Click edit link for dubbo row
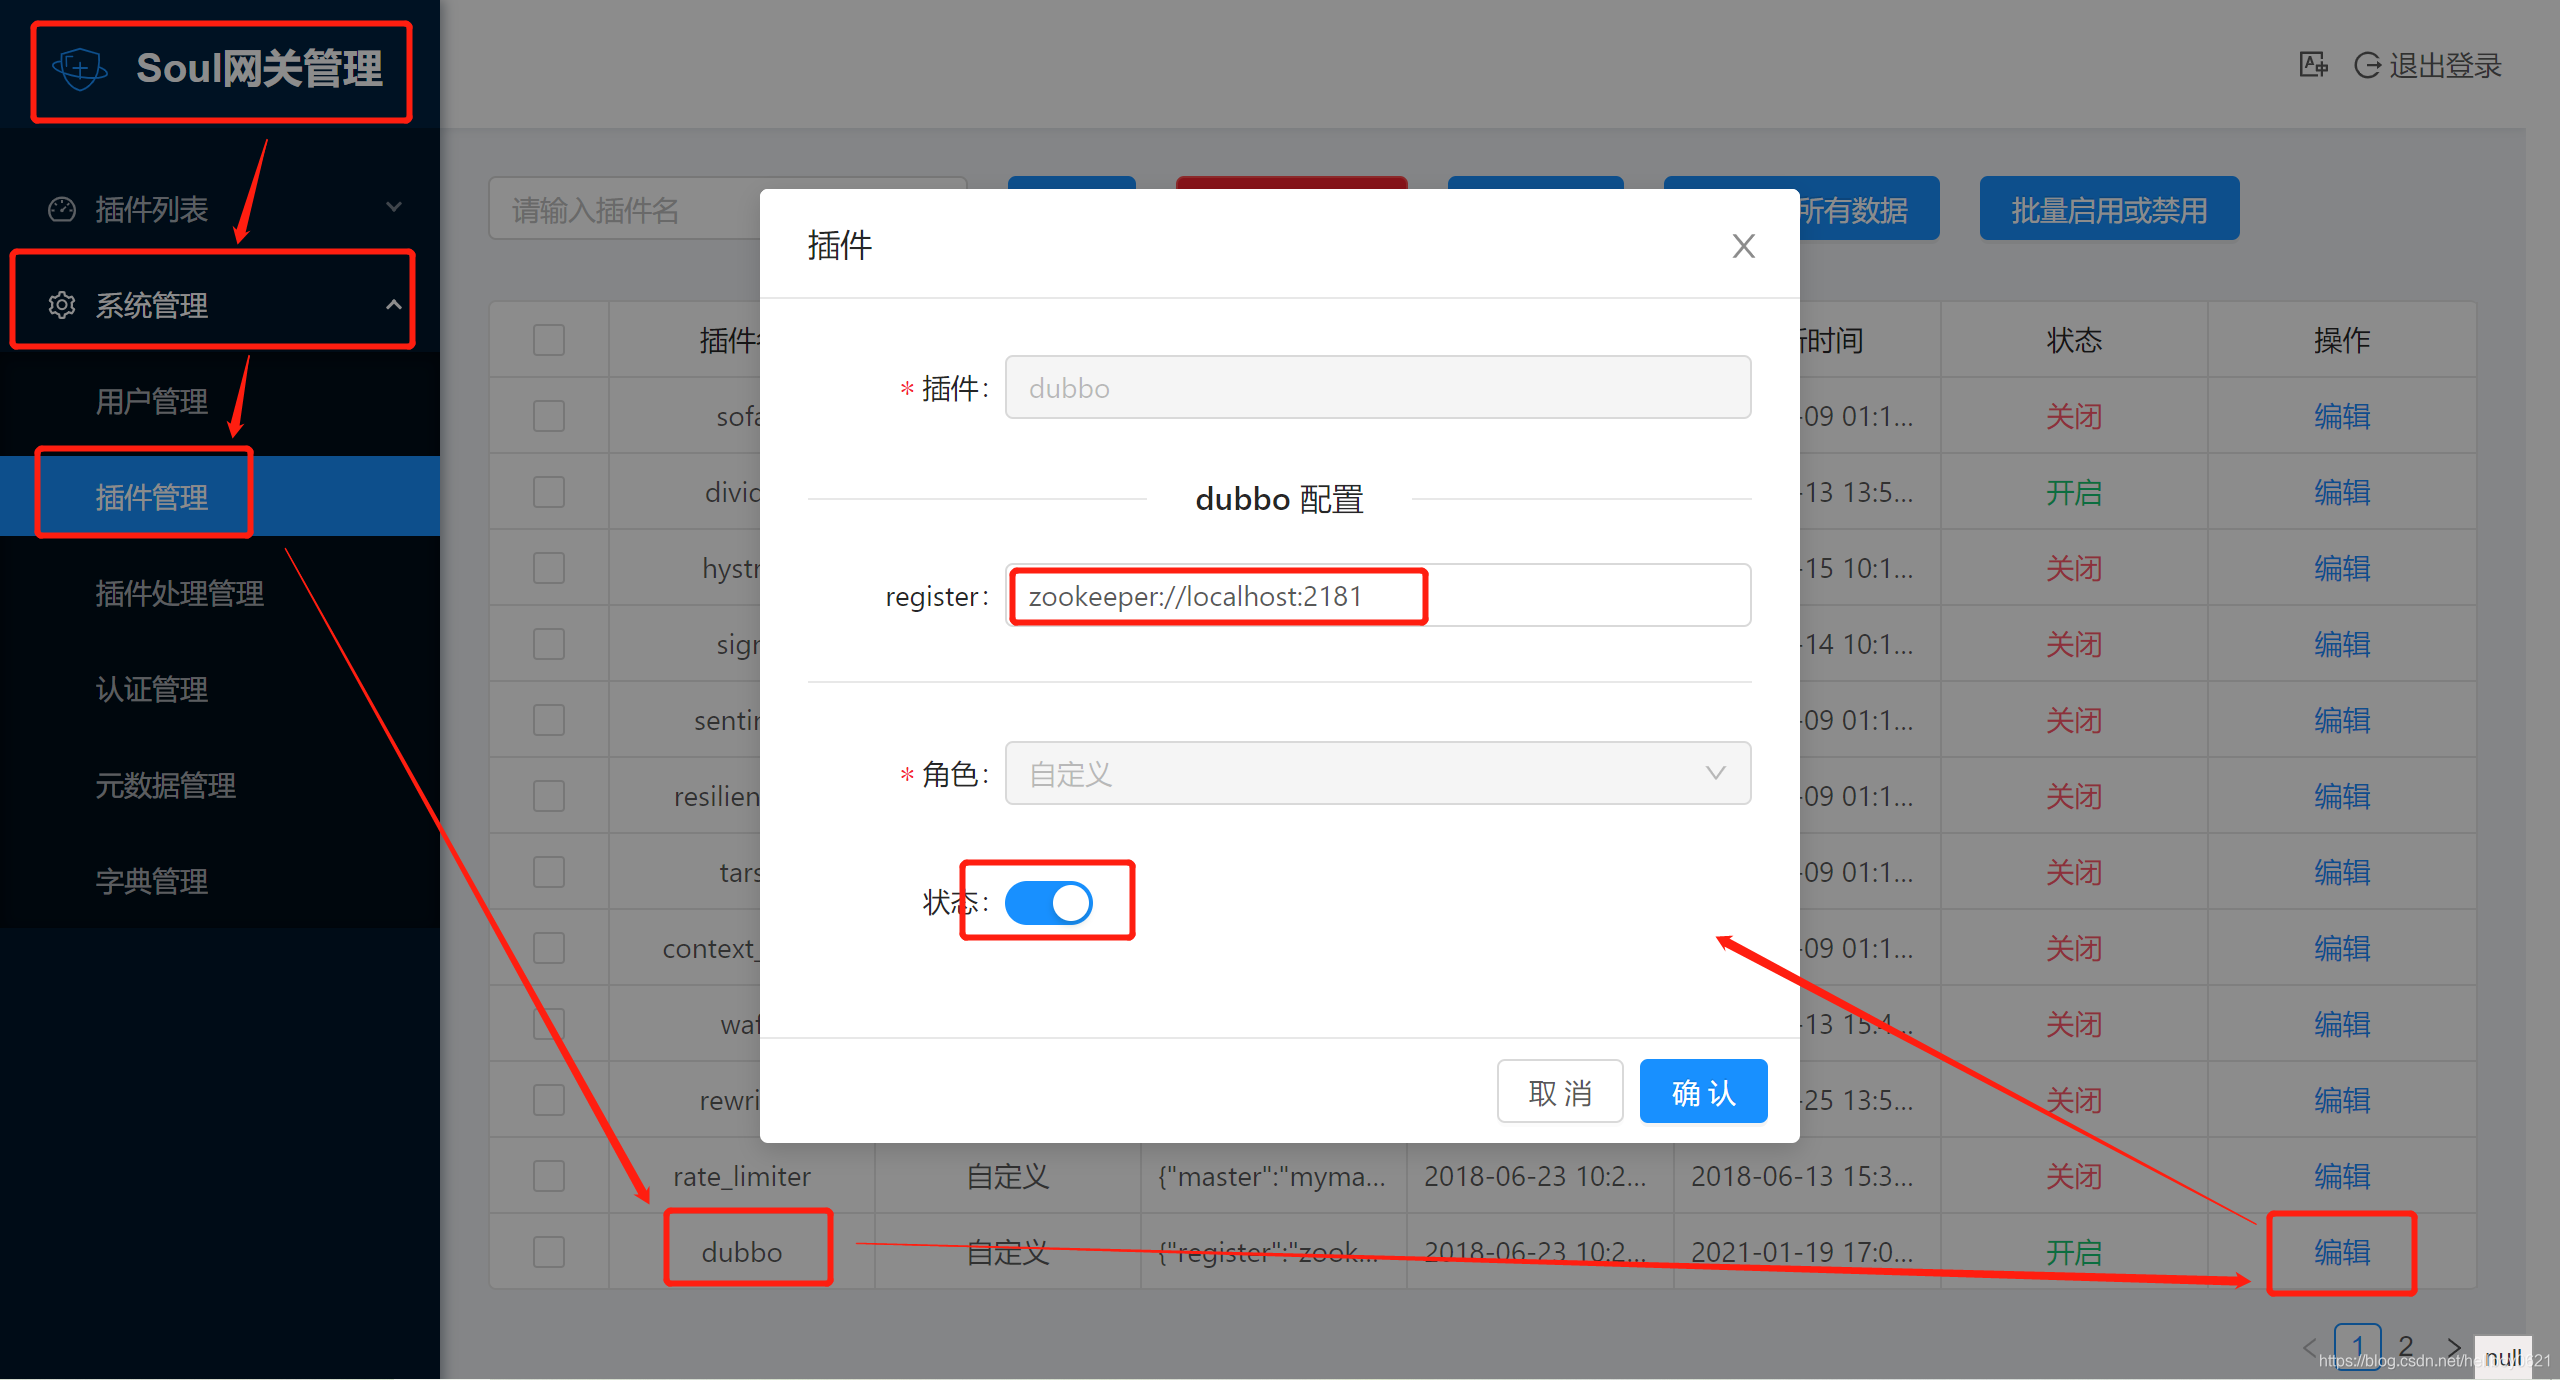The image size is (2560, 1380). click(x=2341, y=1252)
